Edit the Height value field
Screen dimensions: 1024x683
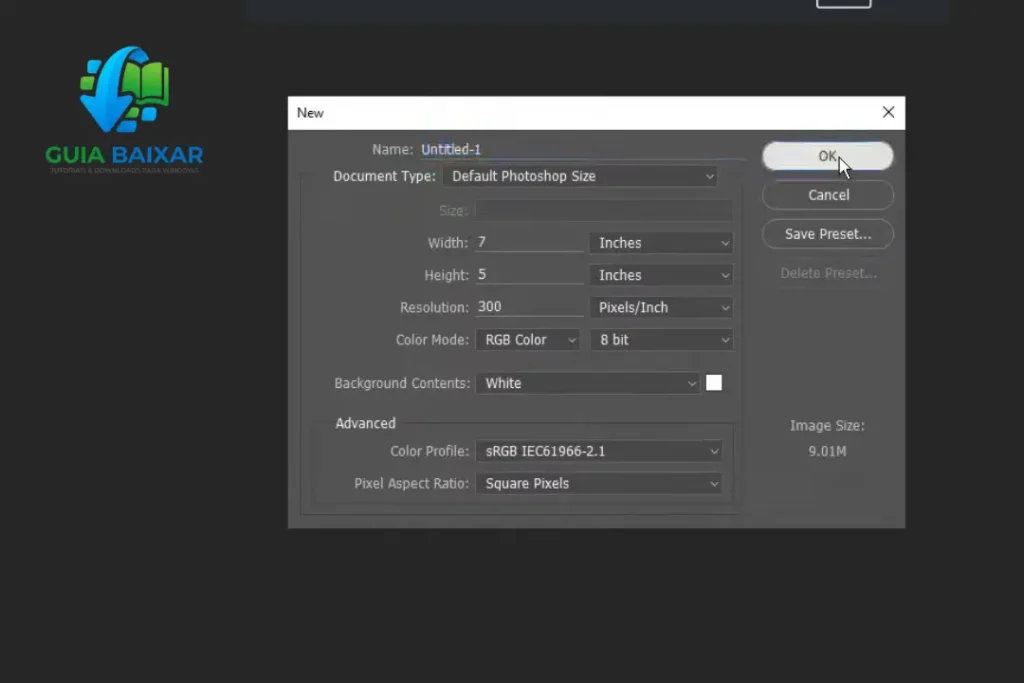tap(529, 274)
